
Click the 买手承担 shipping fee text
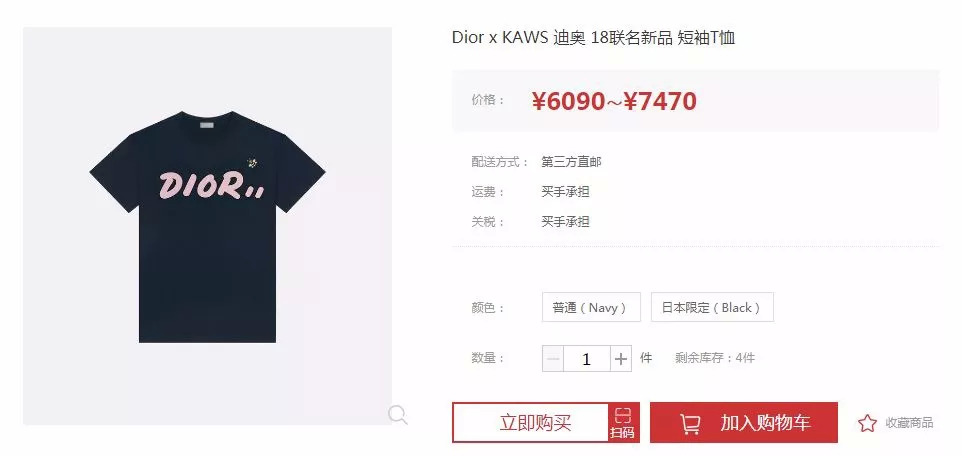[565, 191]
